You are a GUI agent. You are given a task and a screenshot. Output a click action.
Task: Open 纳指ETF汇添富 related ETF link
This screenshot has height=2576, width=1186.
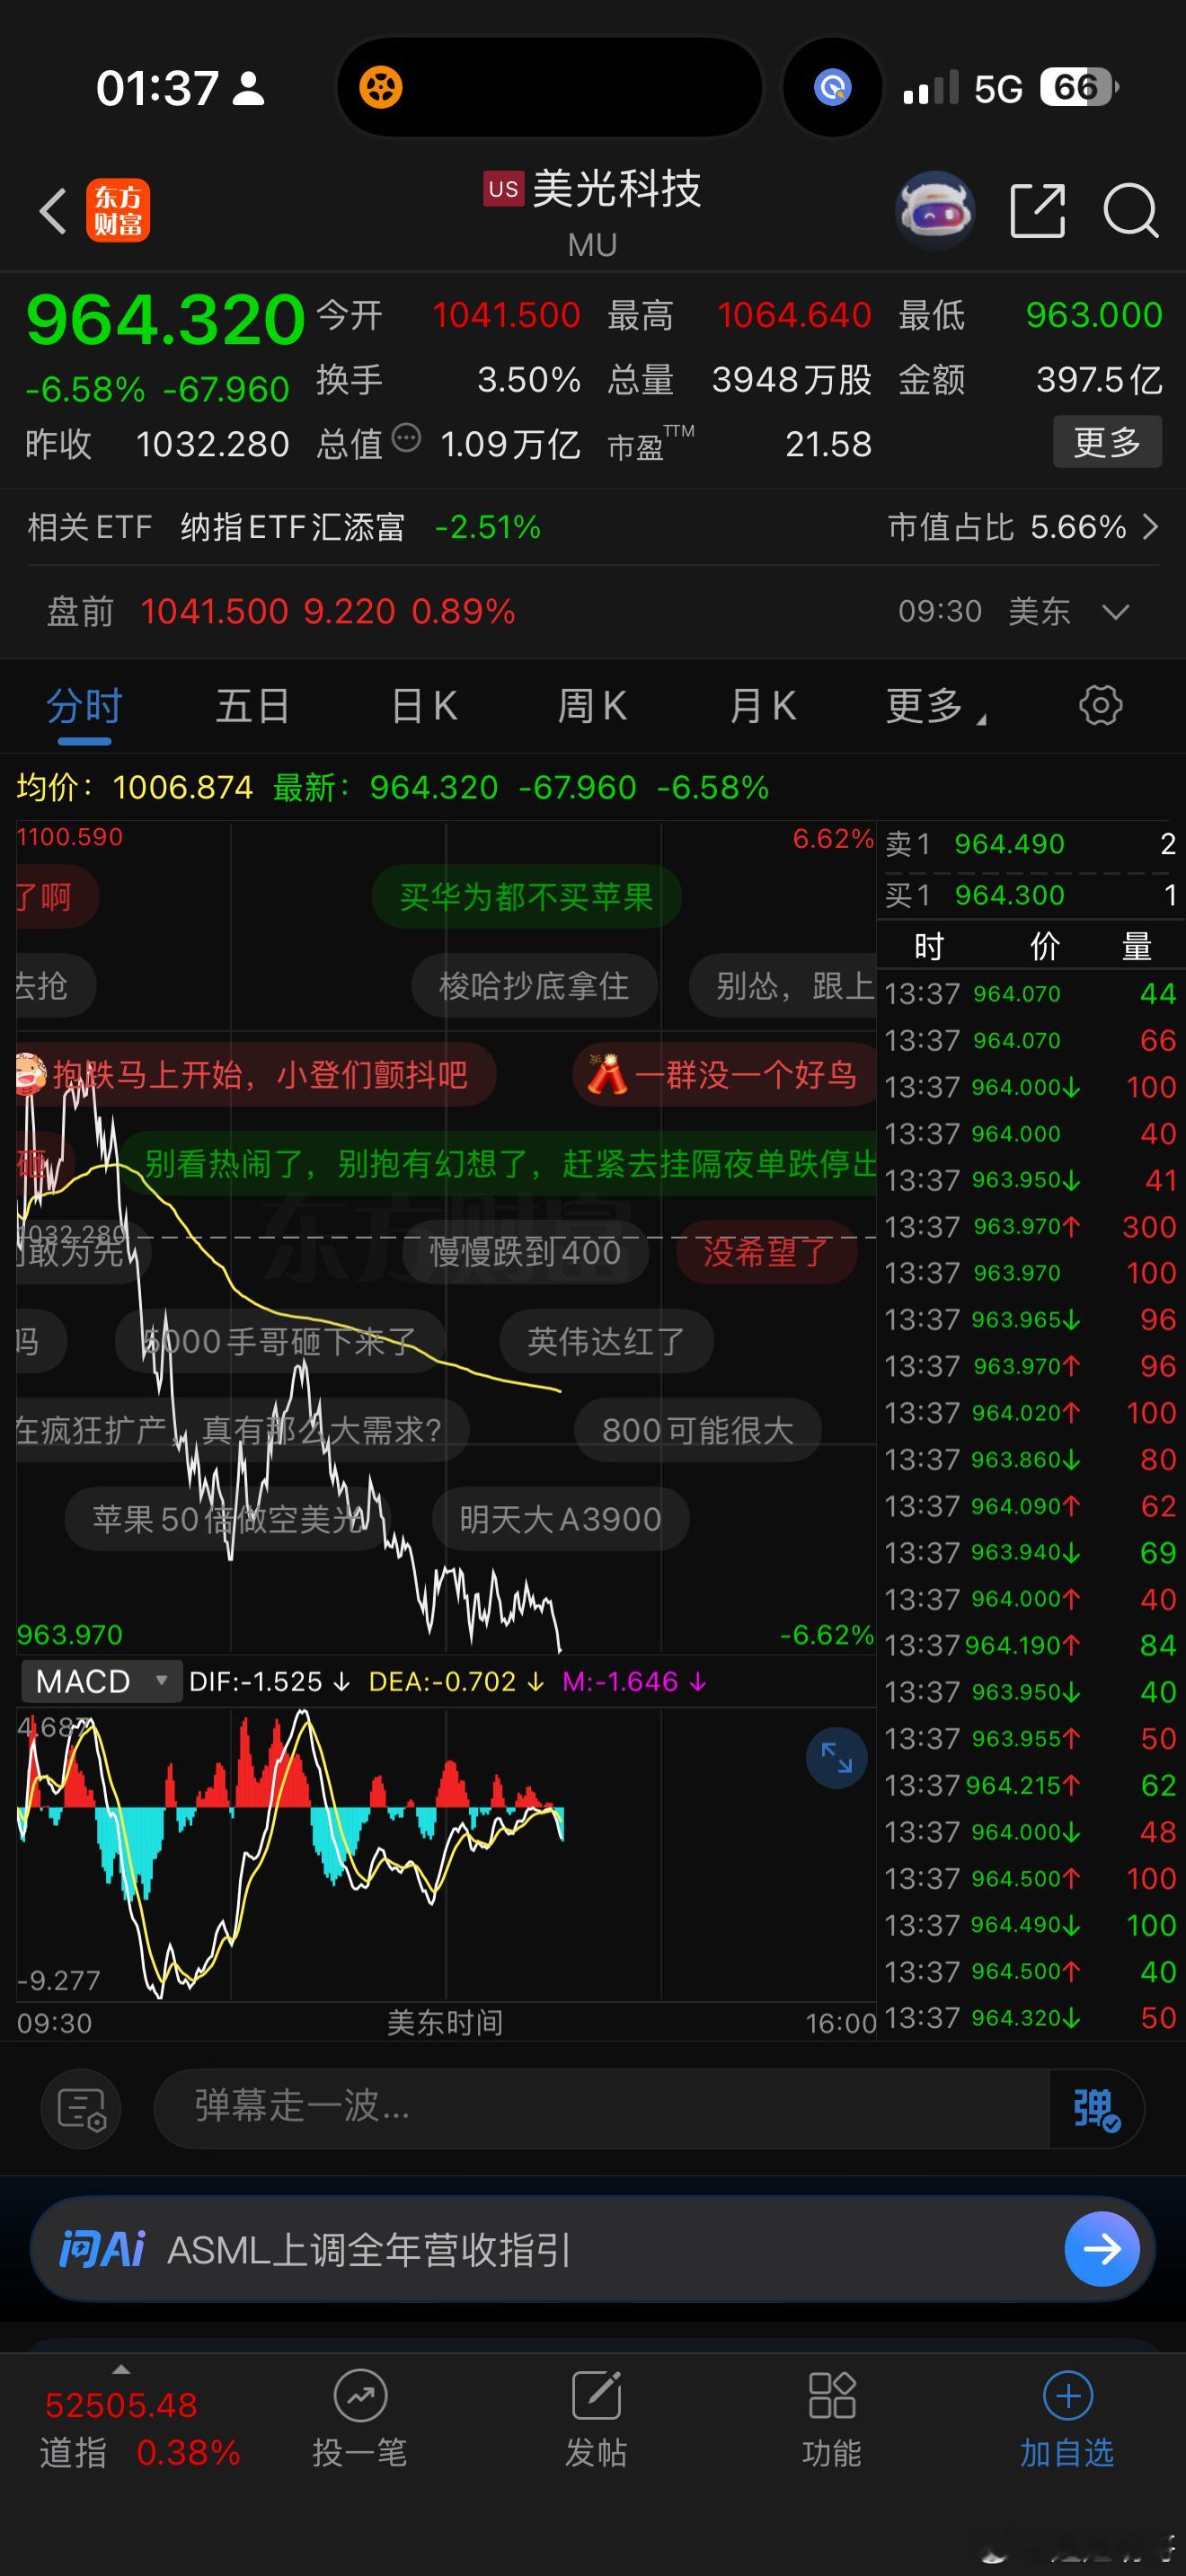click(292, 527)
